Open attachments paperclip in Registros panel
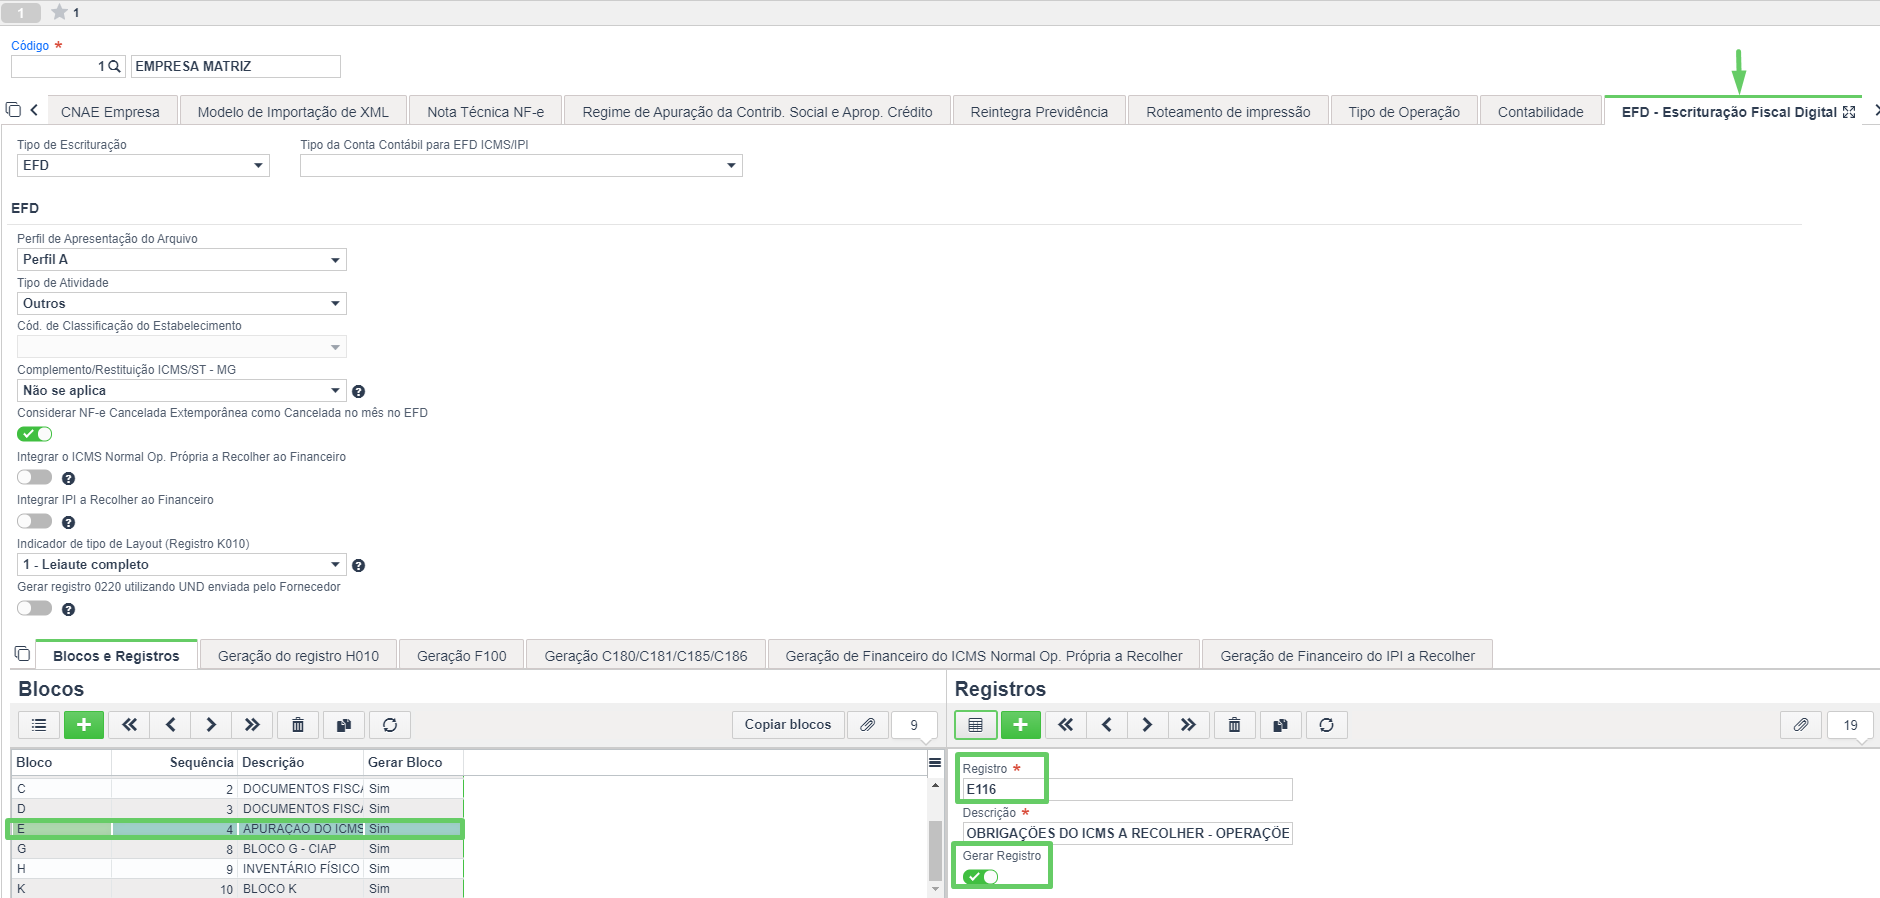This screenshot has height=898, width=1880. click(x=1800, y=725)
